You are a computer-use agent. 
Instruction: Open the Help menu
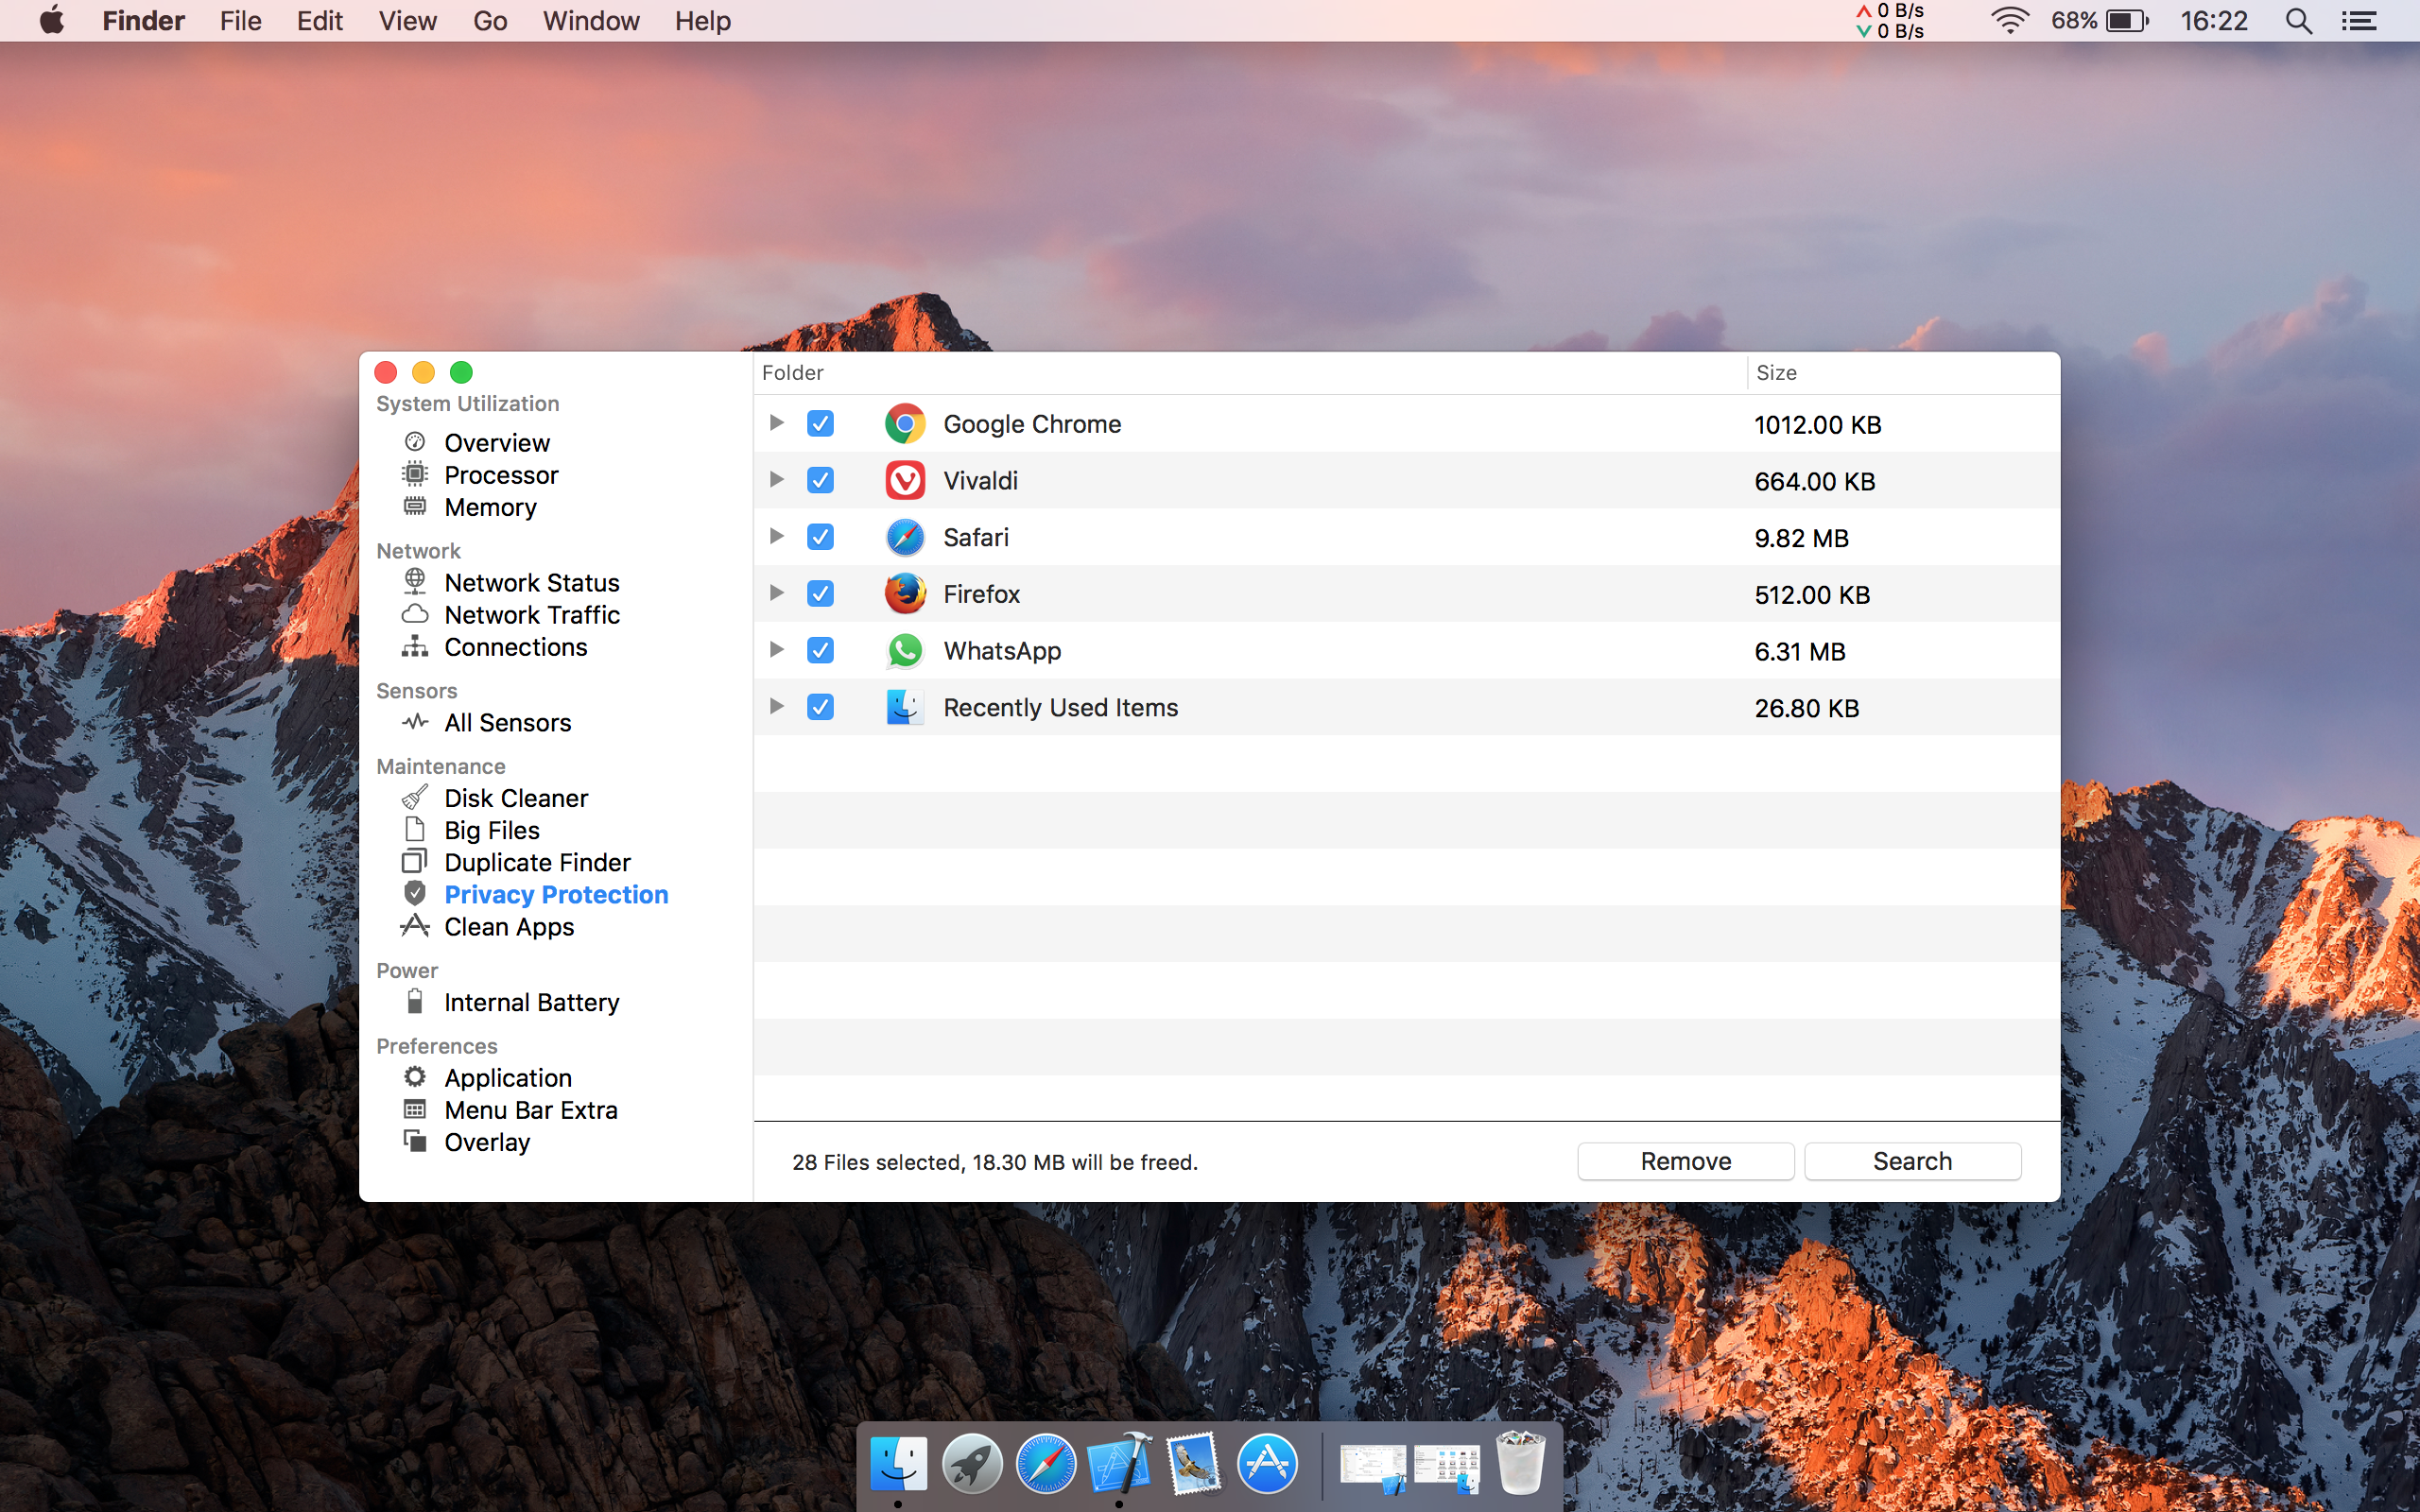click(703, 21)
